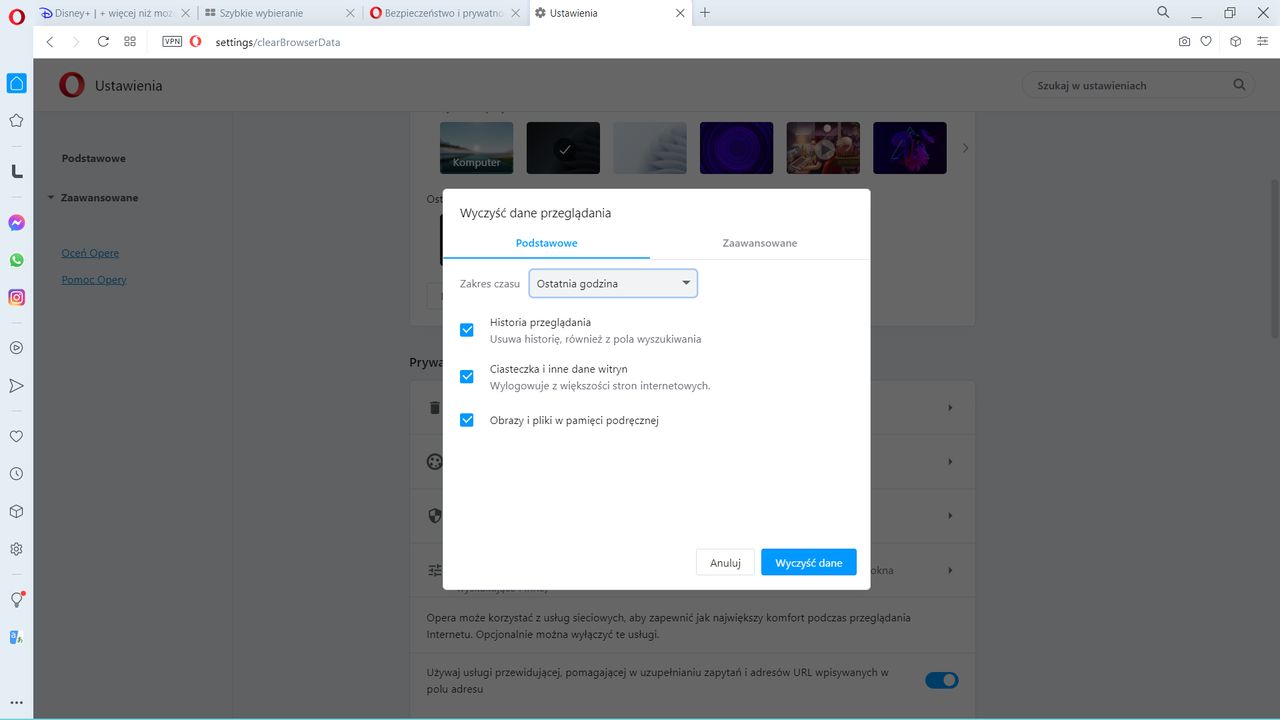
Task: Toggle the prediction service switch off
Action: (x=941, y=680)
